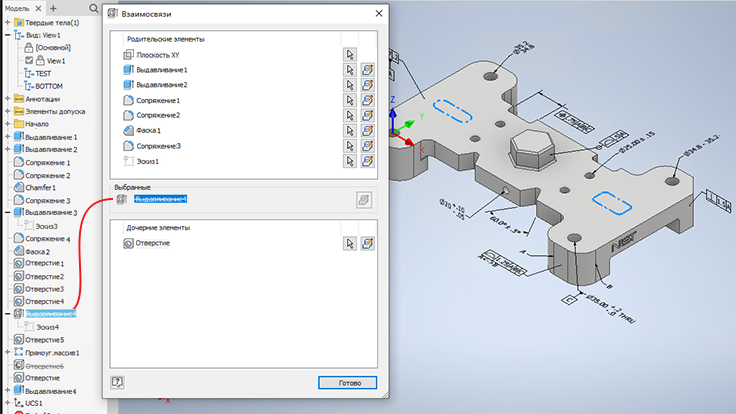Click selected Выдавливание4 field in dialog
736x414 pixels.
point(161,199)
